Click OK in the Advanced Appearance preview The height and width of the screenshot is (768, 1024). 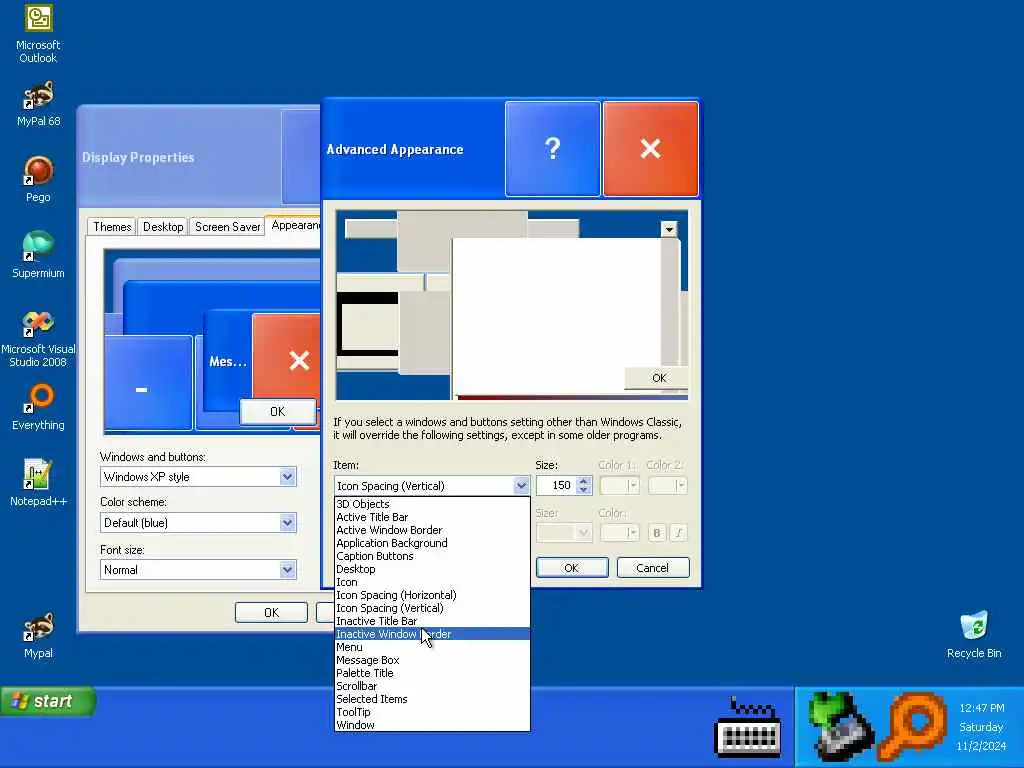658,377
